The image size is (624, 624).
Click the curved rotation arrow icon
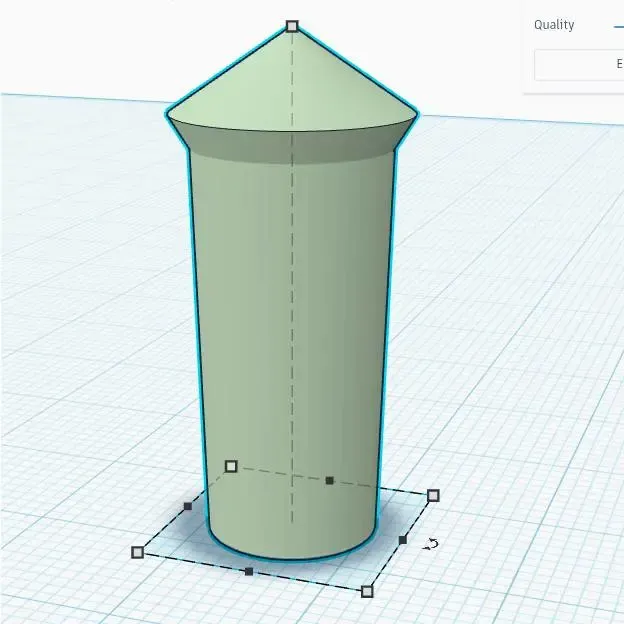click(431, 544)
